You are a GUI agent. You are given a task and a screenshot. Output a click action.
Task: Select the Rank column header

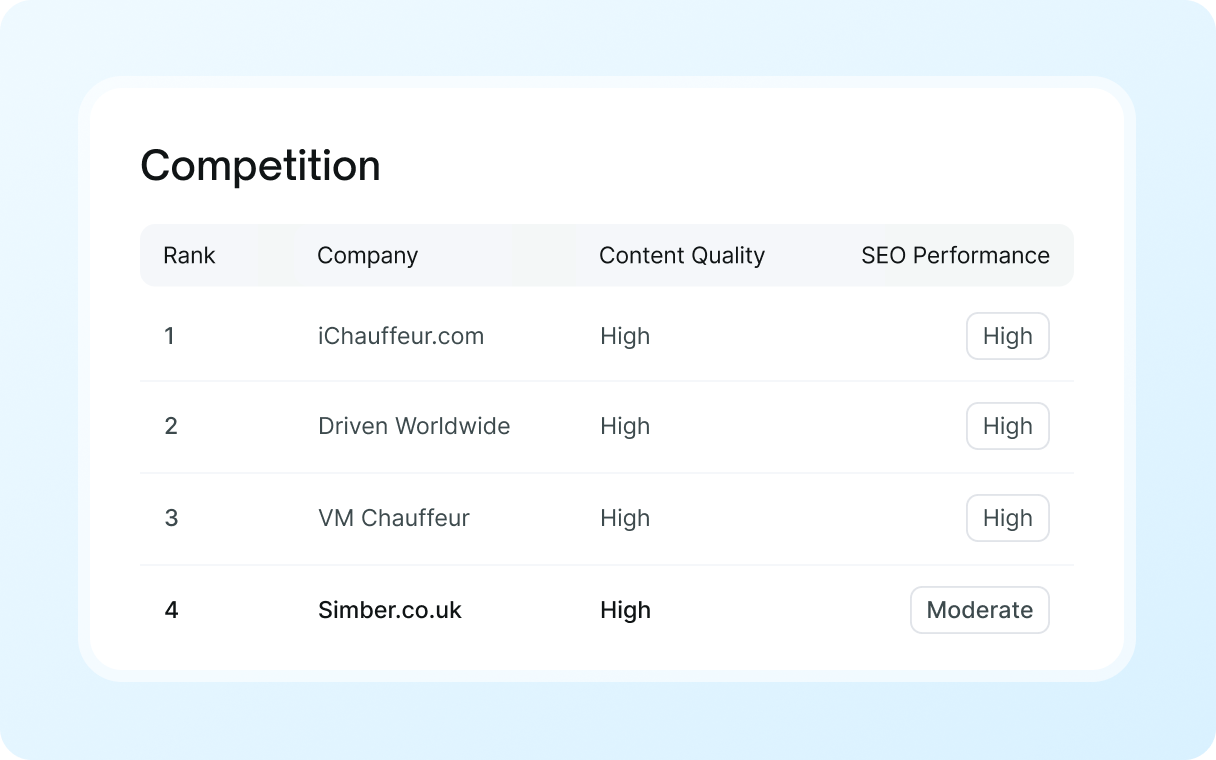[189, 255]
